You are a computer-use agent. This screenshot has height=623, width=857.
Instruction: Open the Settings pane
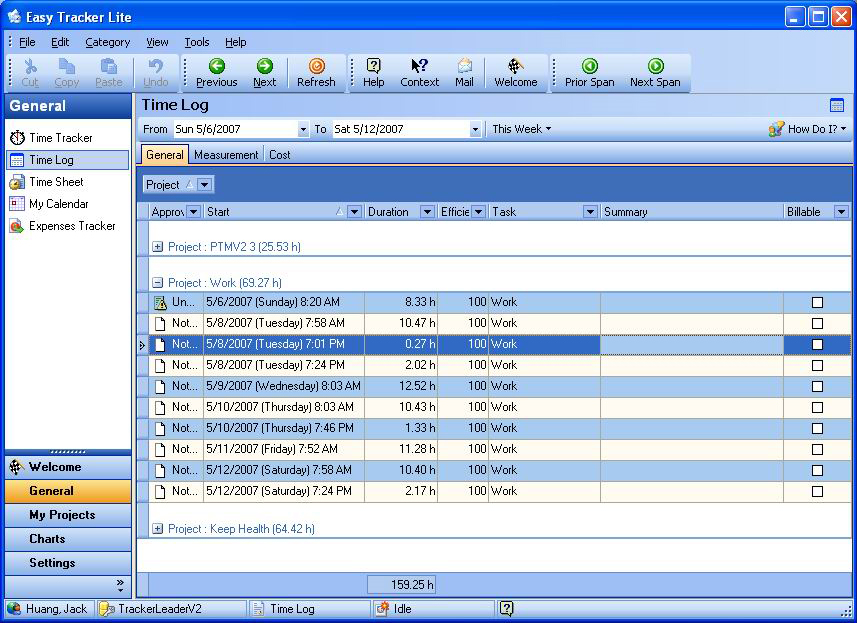[68, 563]
